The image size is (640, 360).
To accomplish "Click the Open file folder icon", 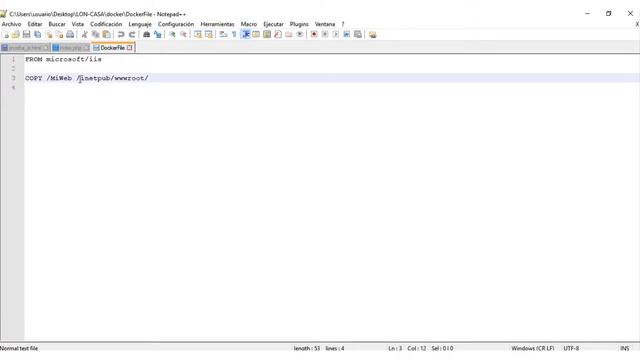I will (x=16, y=35).
